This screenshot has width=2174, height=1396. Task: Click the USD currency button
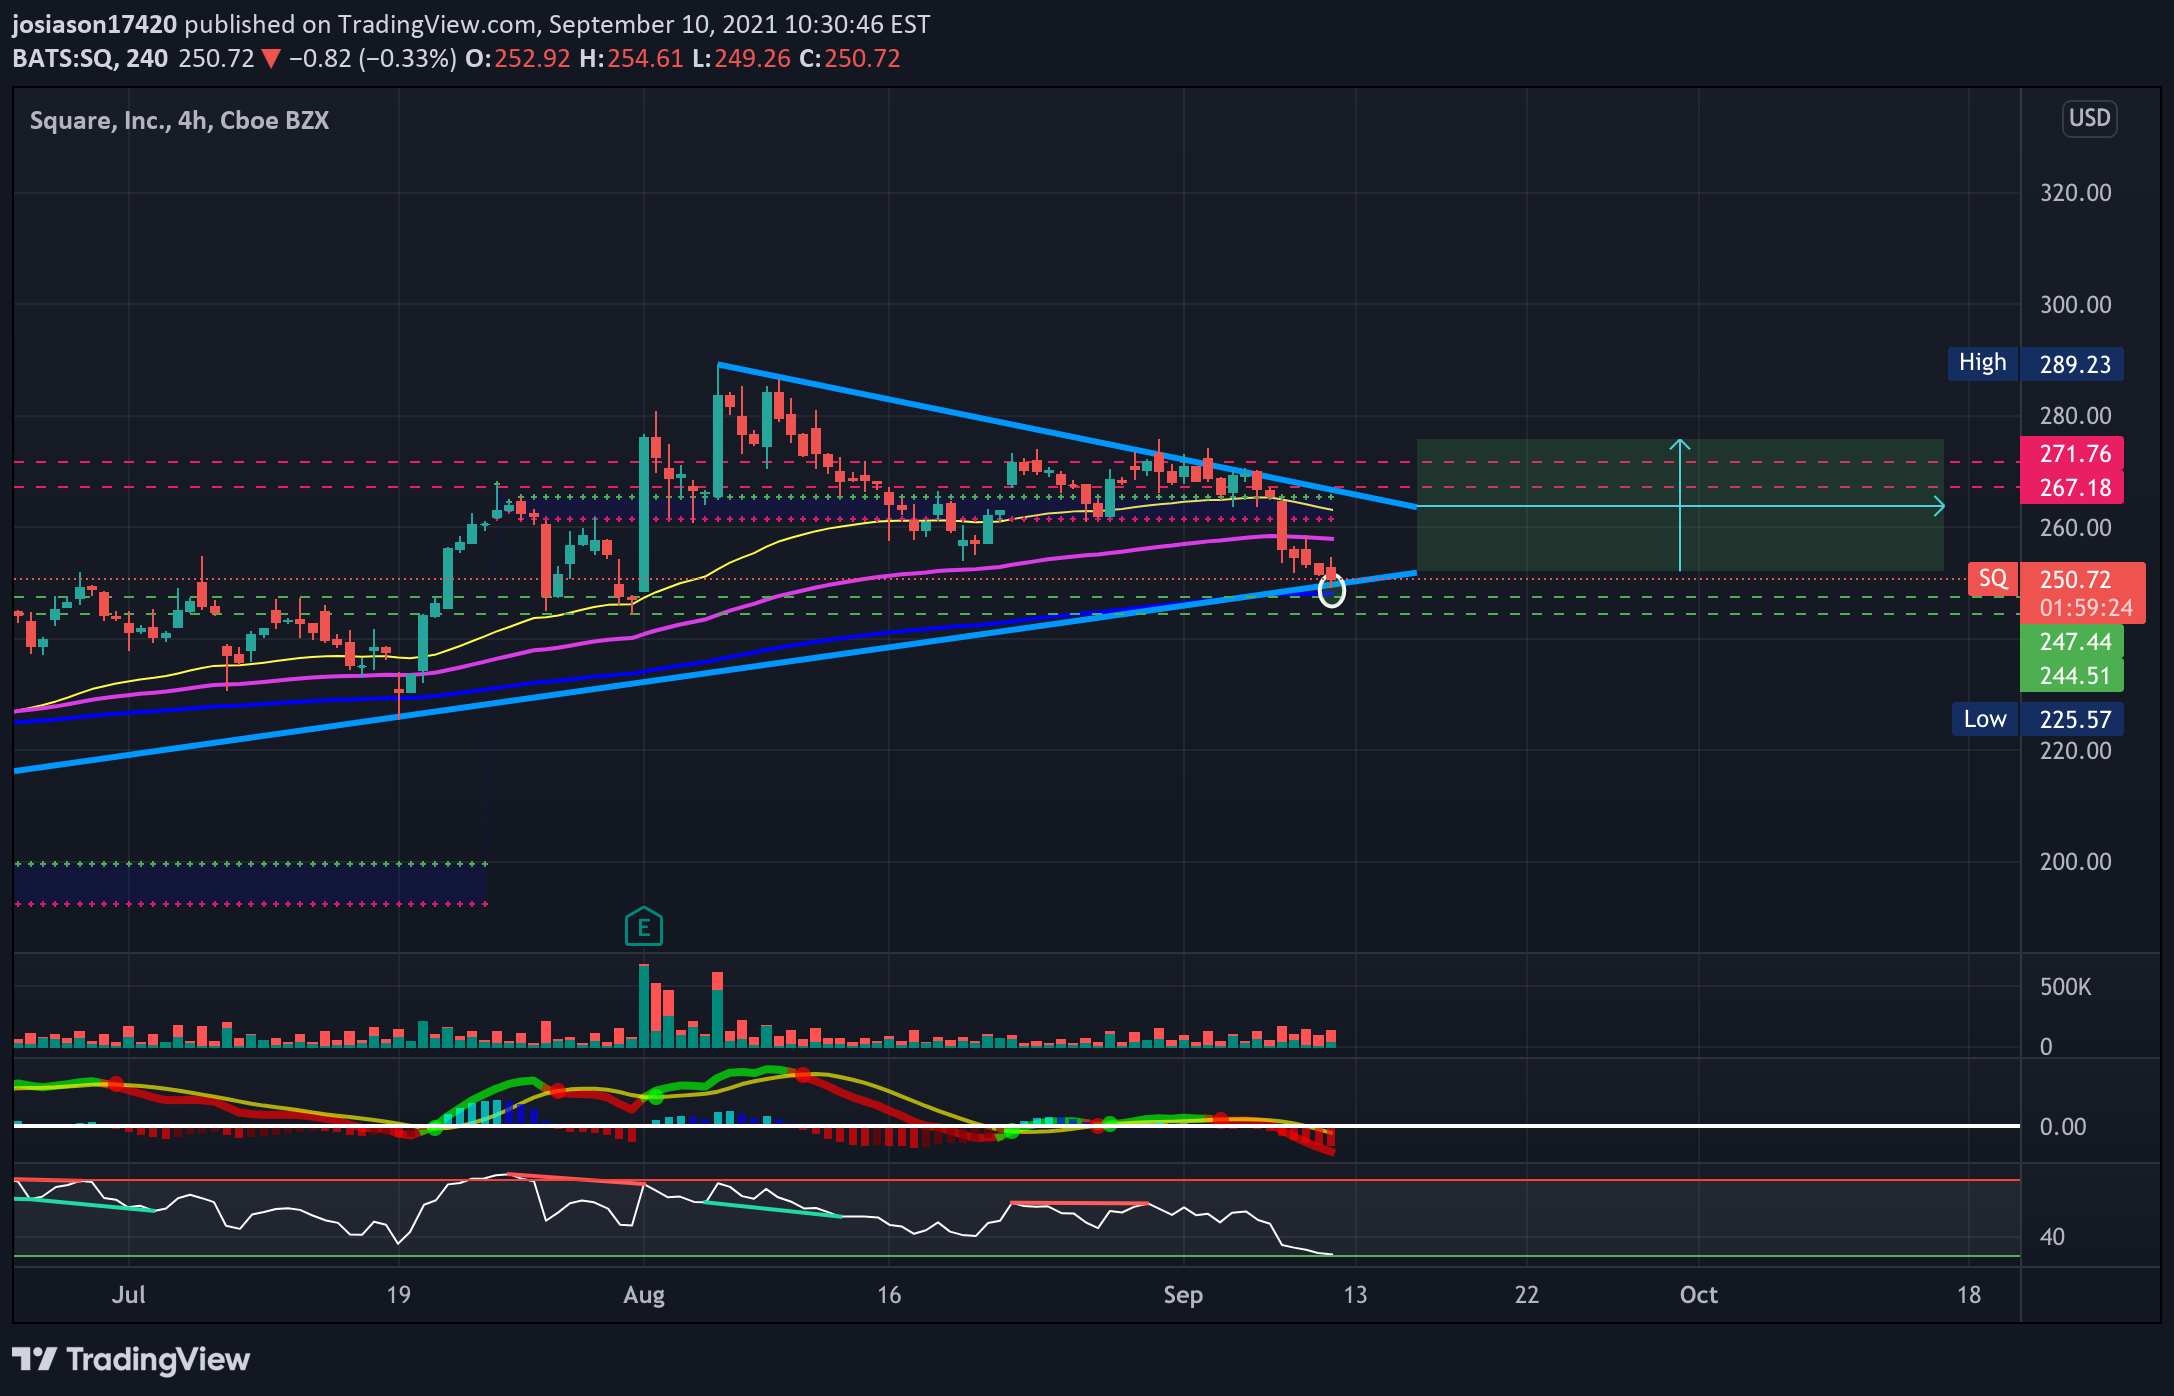pos(2089,118)
